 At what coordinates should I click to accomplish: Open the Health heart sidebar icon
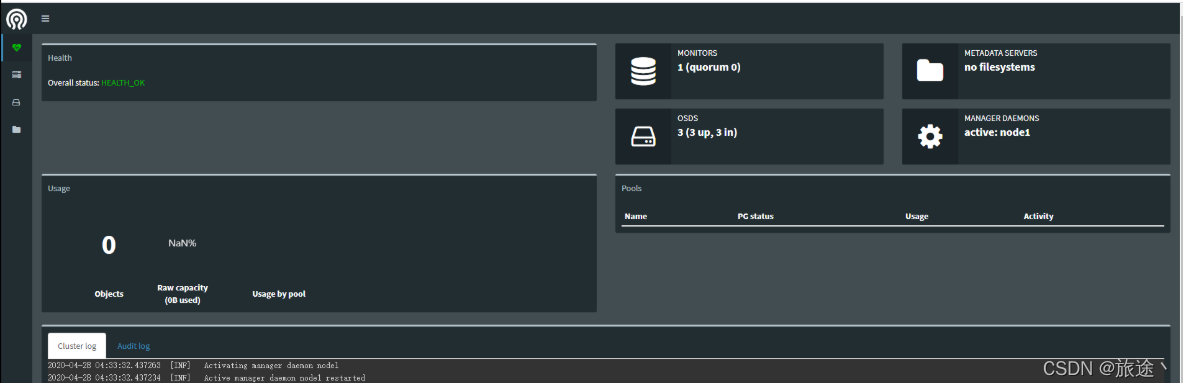point(17,48)
